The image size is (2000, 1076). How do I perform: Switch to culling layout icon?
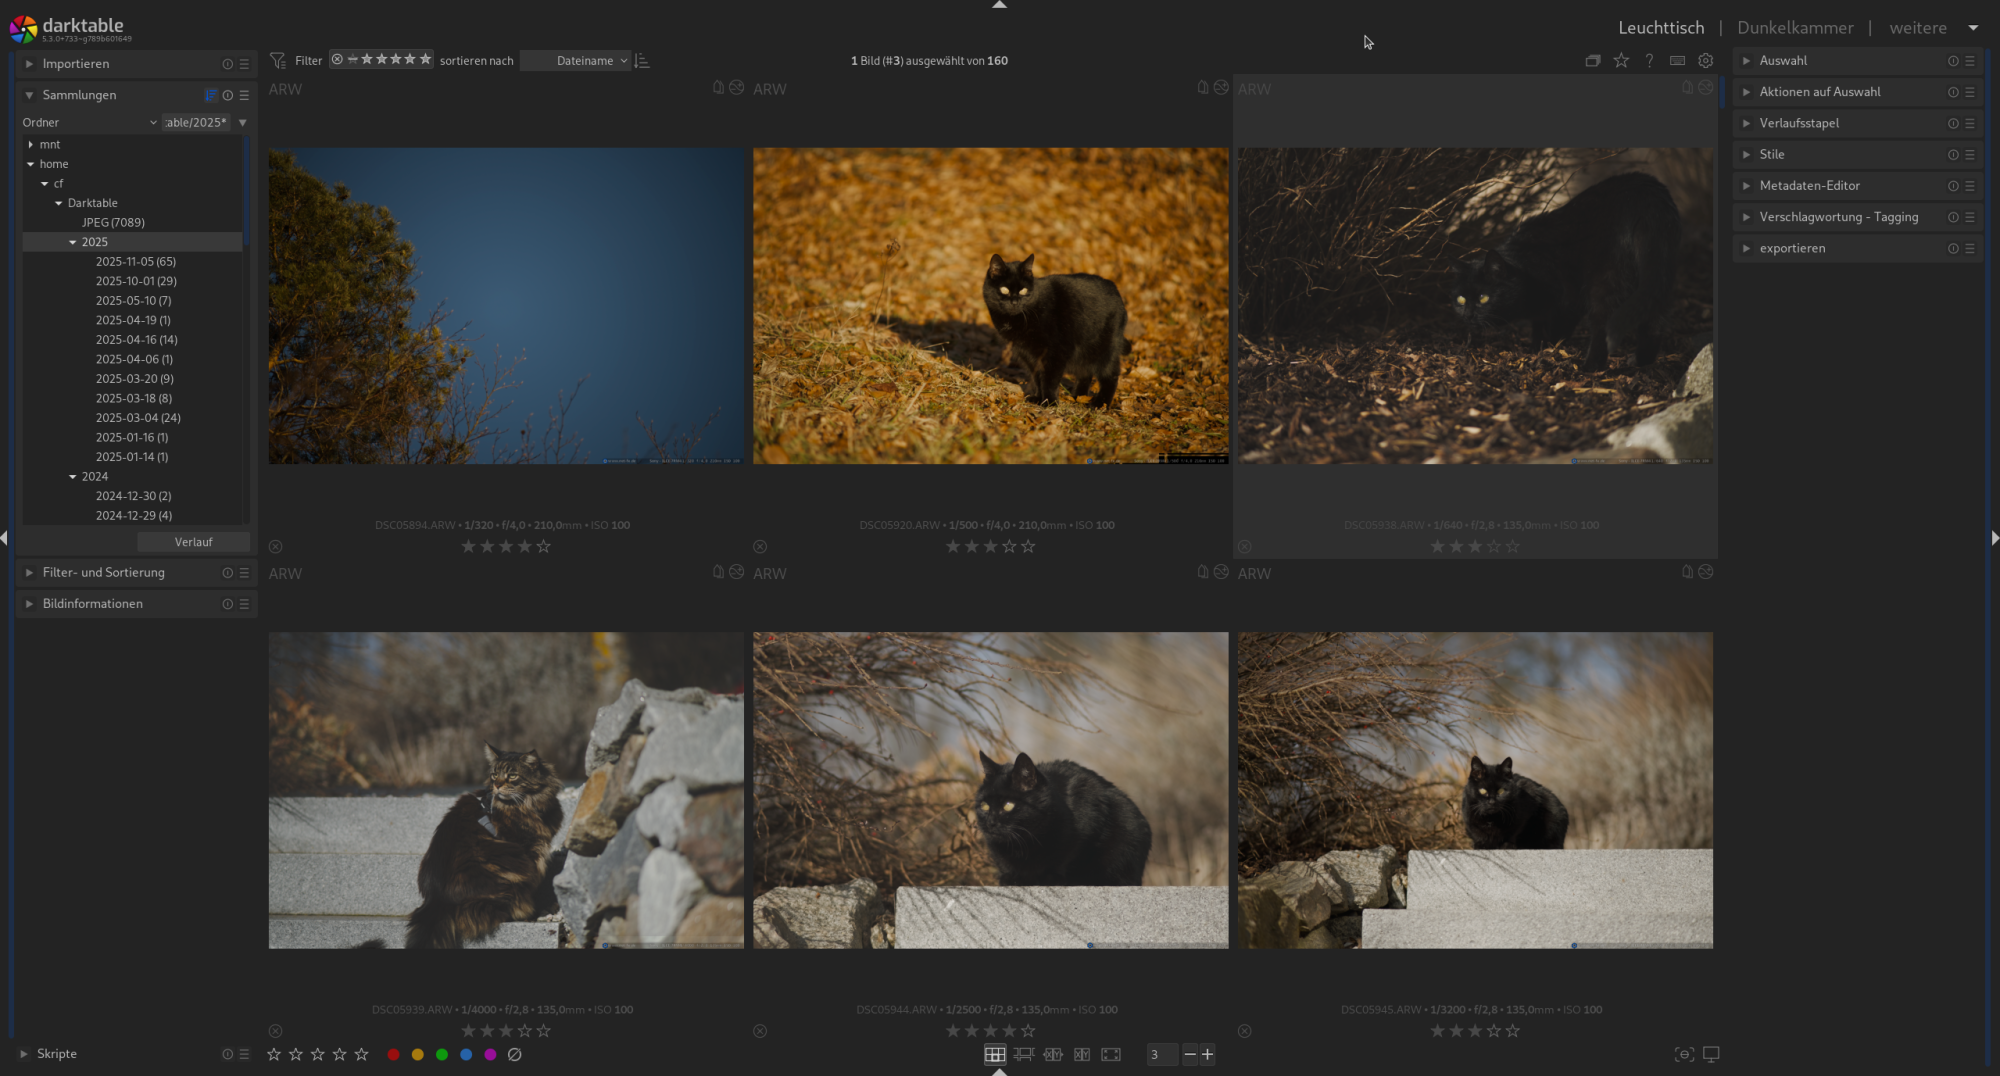[1053, 1054]
